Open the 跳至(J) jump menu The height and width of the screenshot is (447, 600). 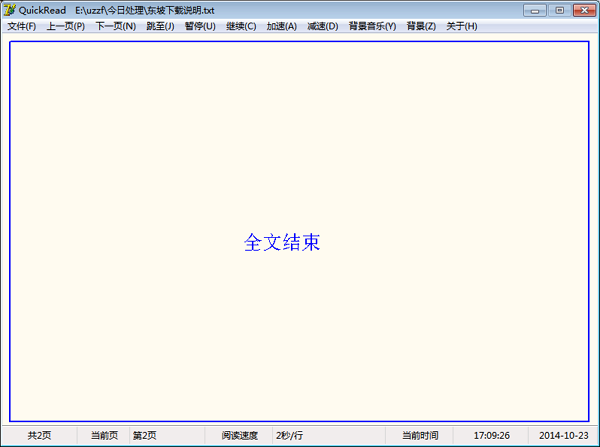pos(160,26)
